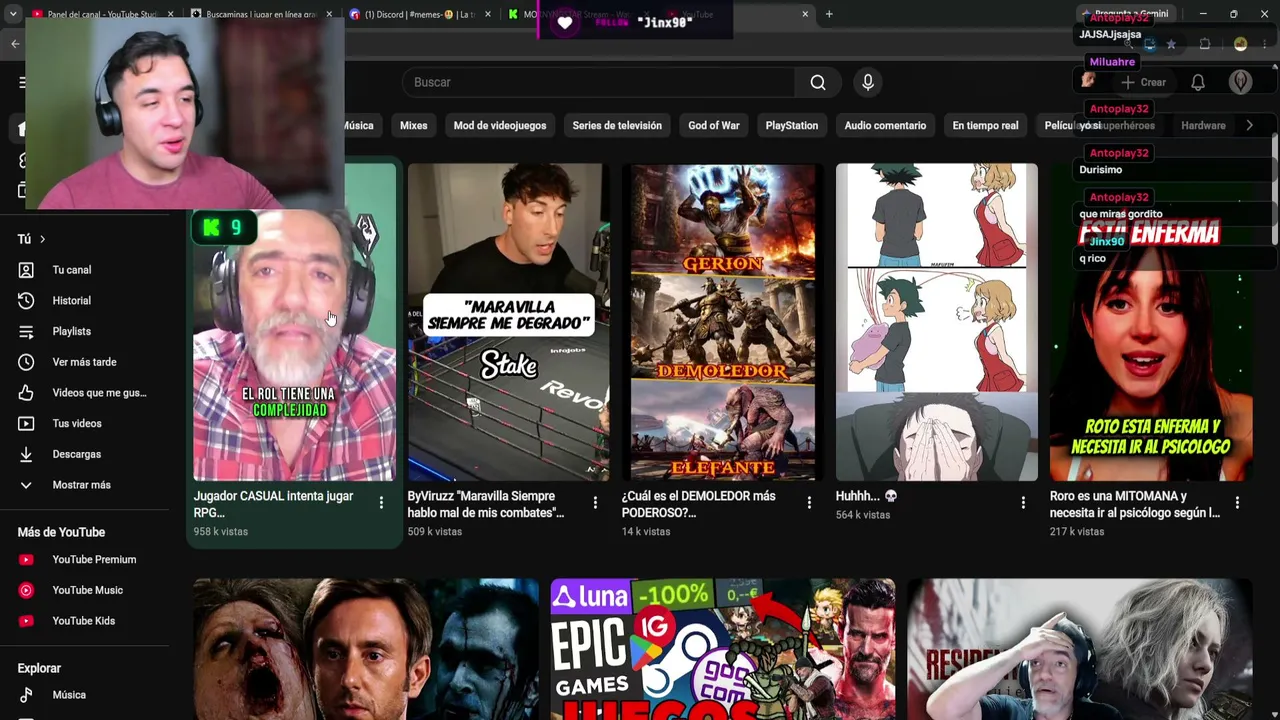Select the Series de televisión chip
Screen dimensions: 1280x720
click(617, 125)
